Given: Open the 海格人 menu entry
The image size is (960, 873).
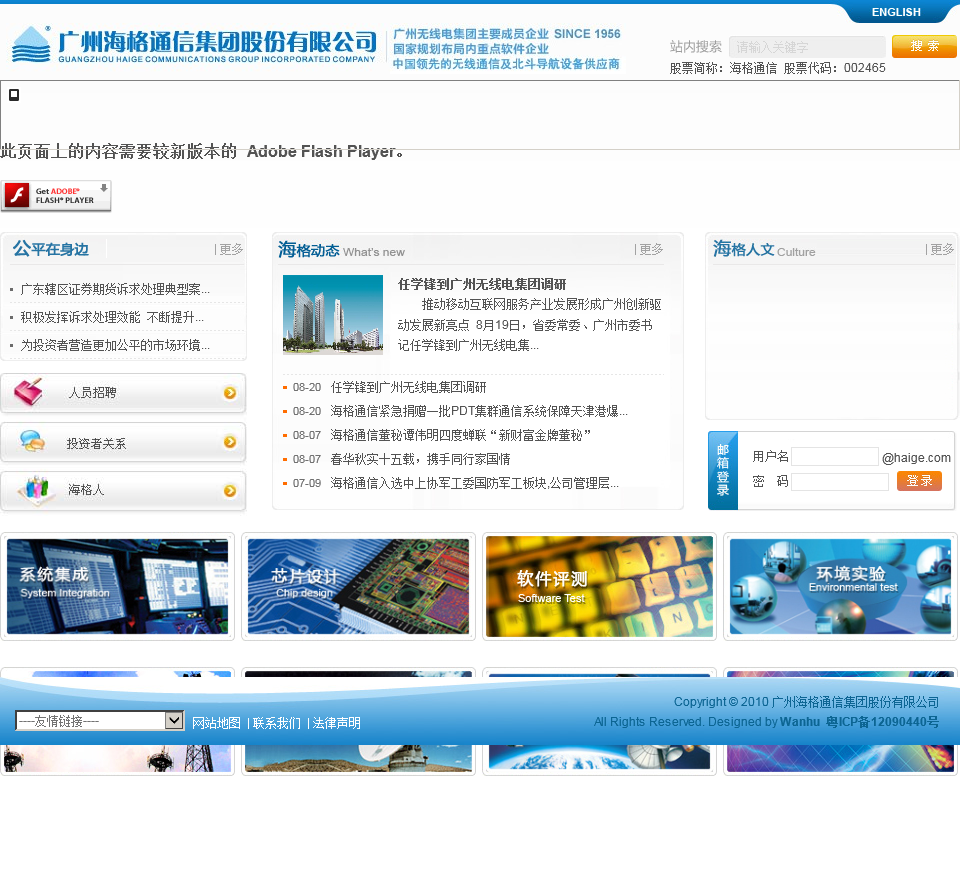Looking at the screenshot, I should pyautogui.click(x=86, y=490).
